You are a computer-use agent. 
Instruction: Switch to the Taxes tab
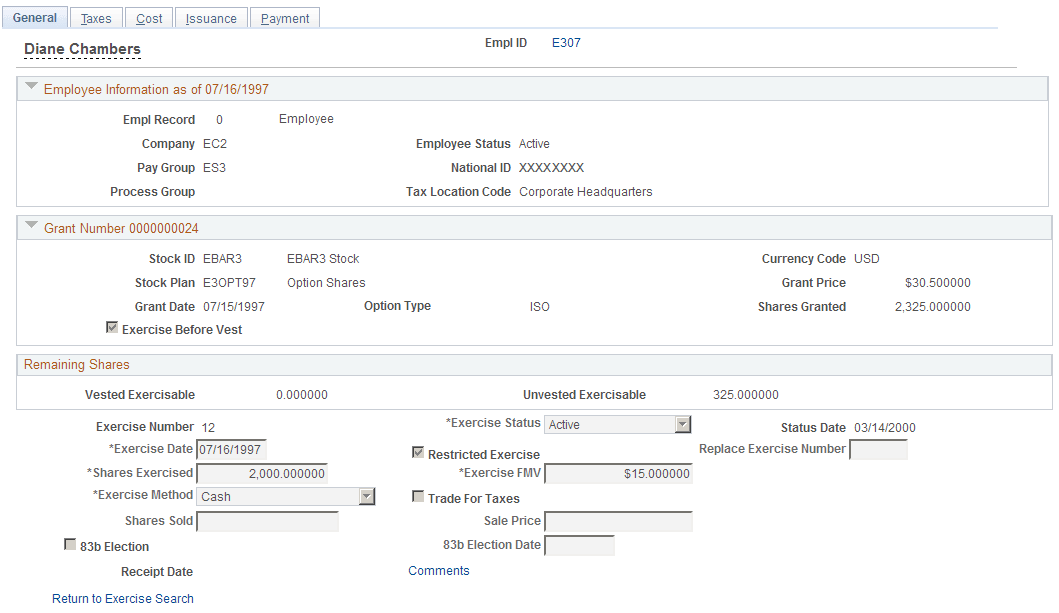pyautogui.click(x=96, y=18)
